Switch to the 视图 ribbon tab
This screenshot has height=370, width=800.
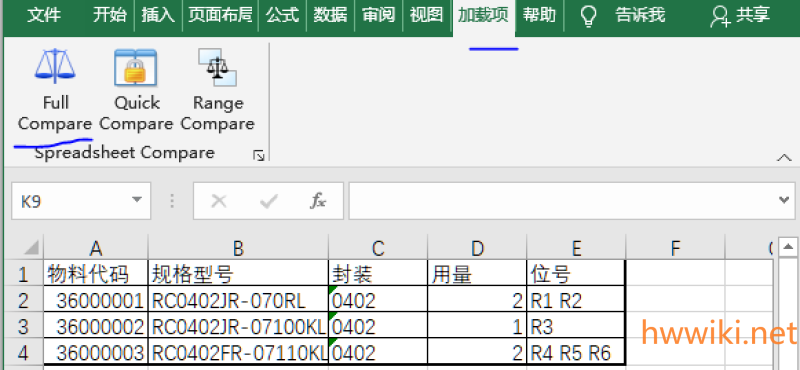coord(427,15)
